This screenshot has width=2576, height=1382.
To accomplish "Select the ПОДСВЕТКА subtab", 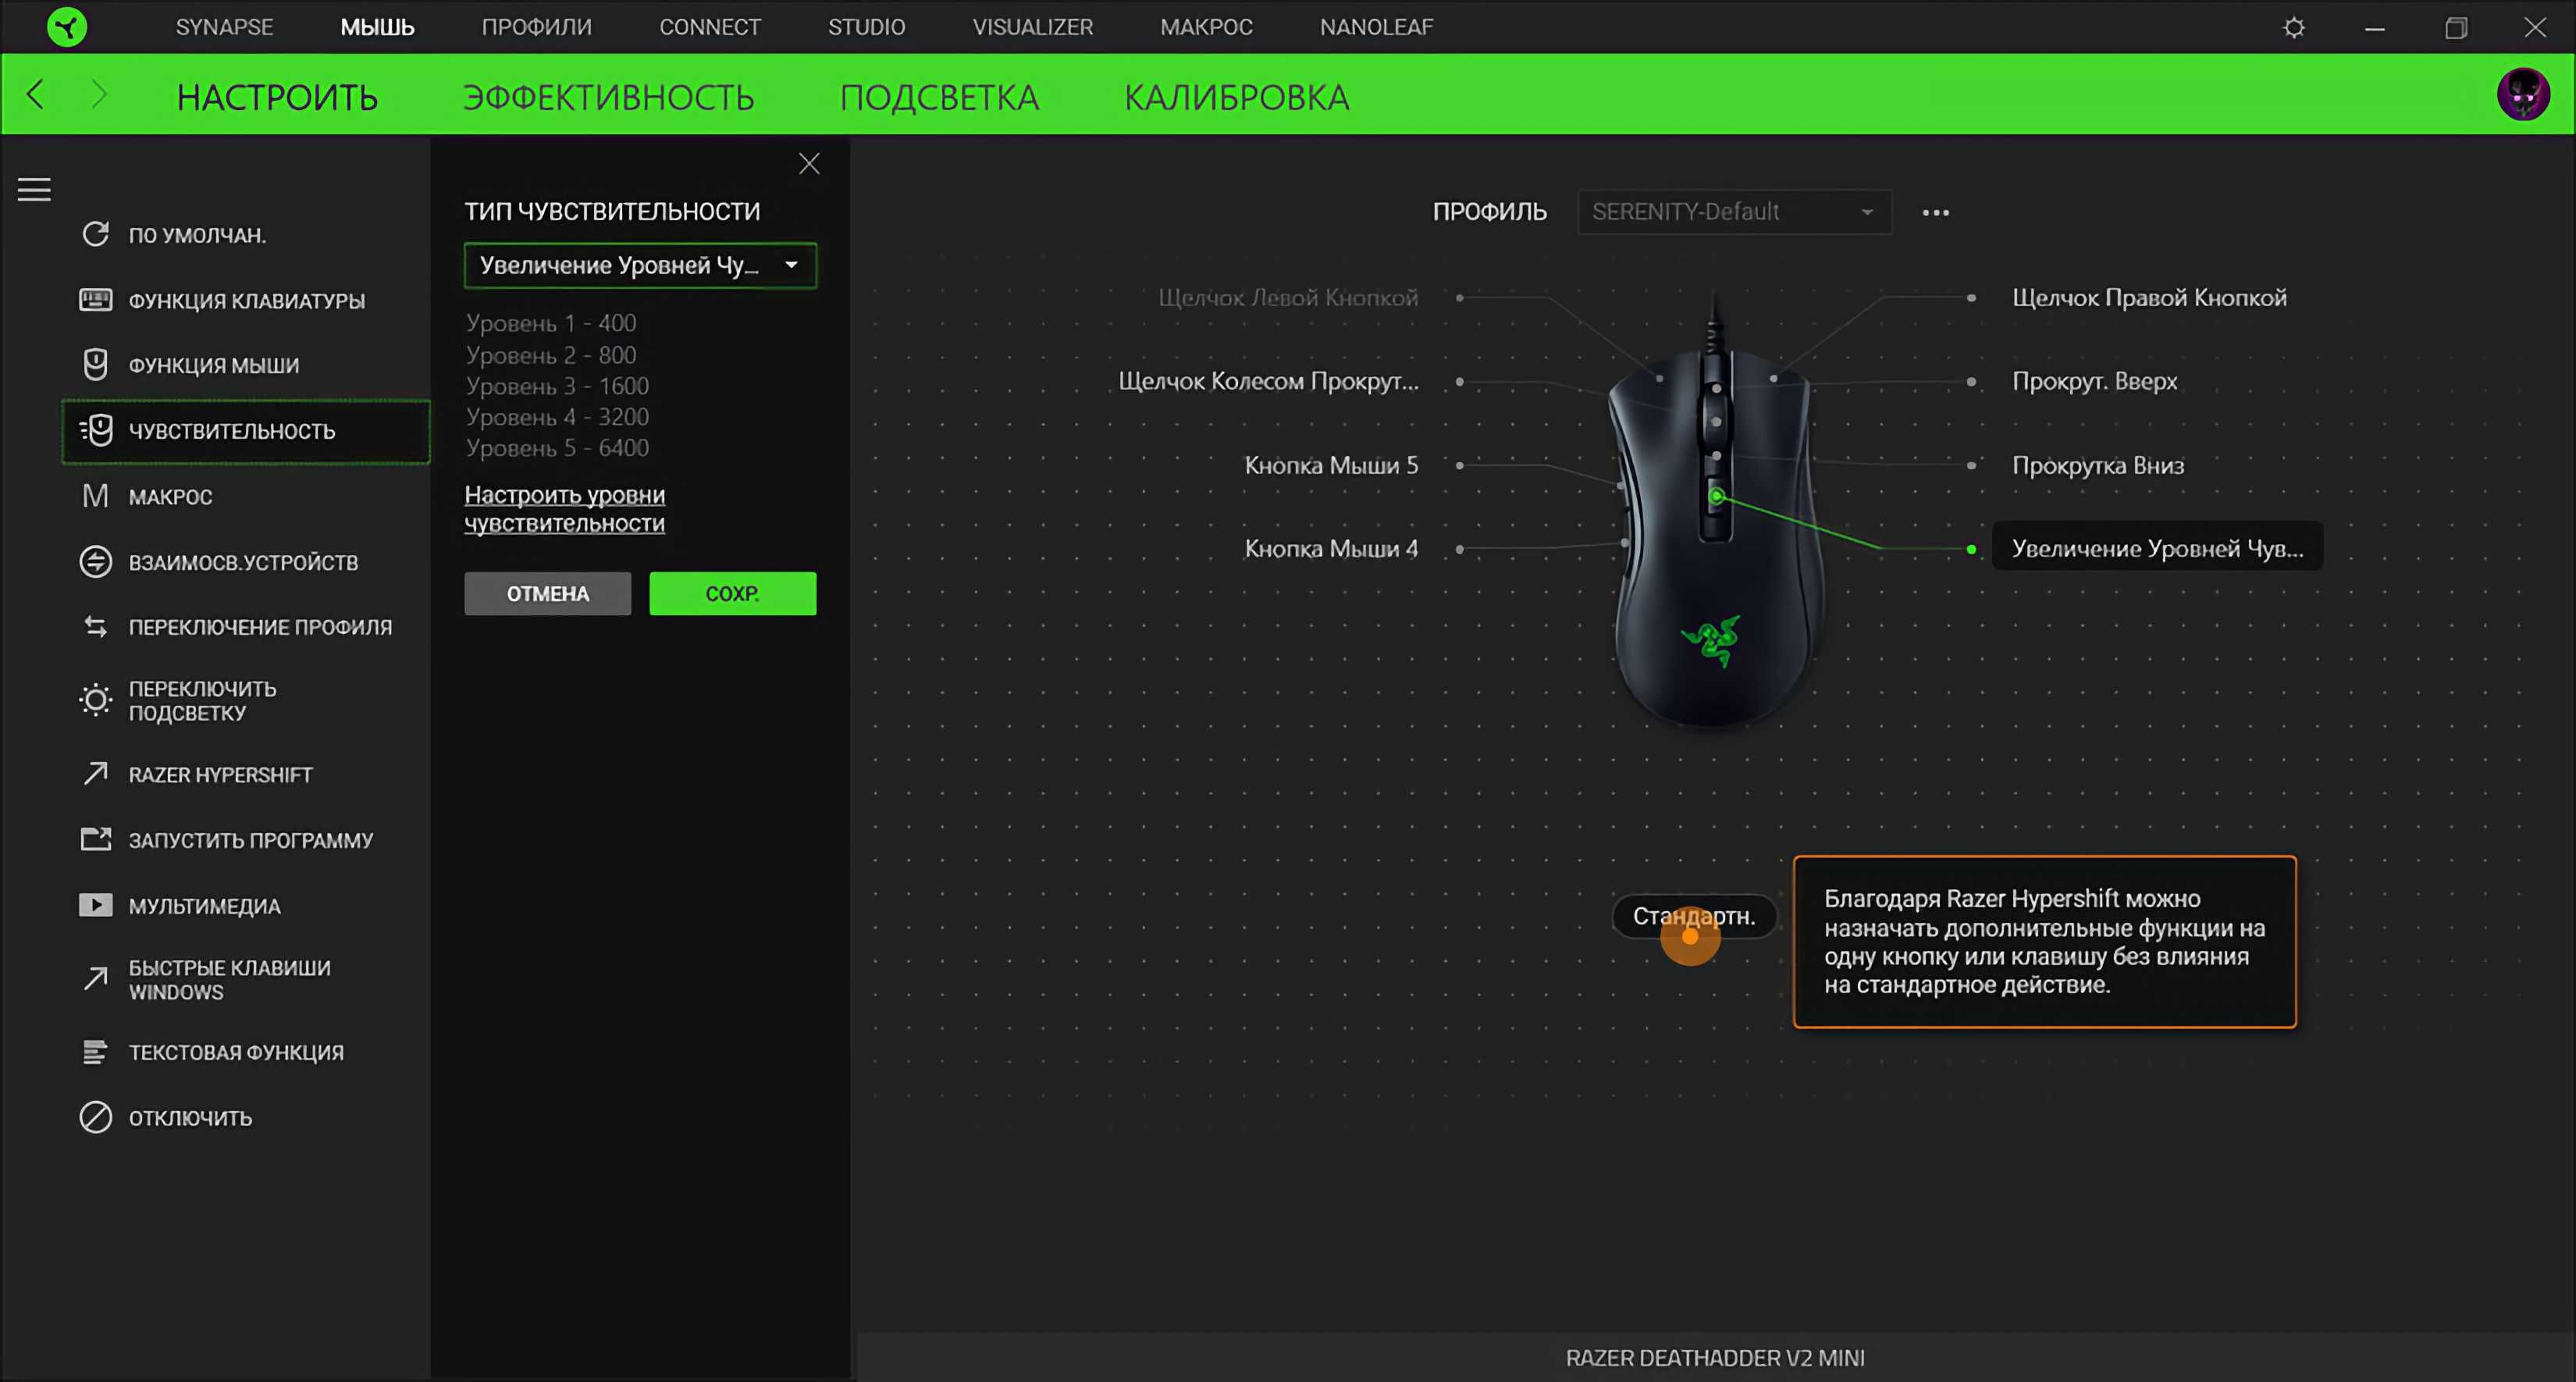I will tap(939, 97).
